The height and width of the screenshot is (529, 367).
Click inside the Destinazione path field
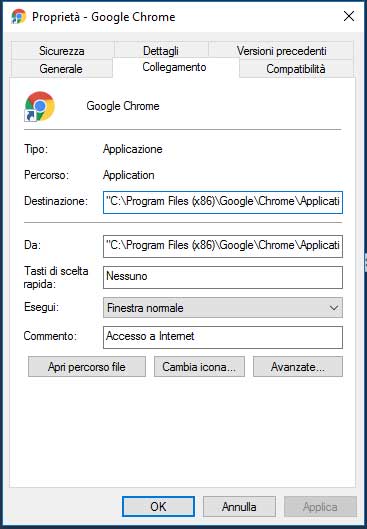223,202
